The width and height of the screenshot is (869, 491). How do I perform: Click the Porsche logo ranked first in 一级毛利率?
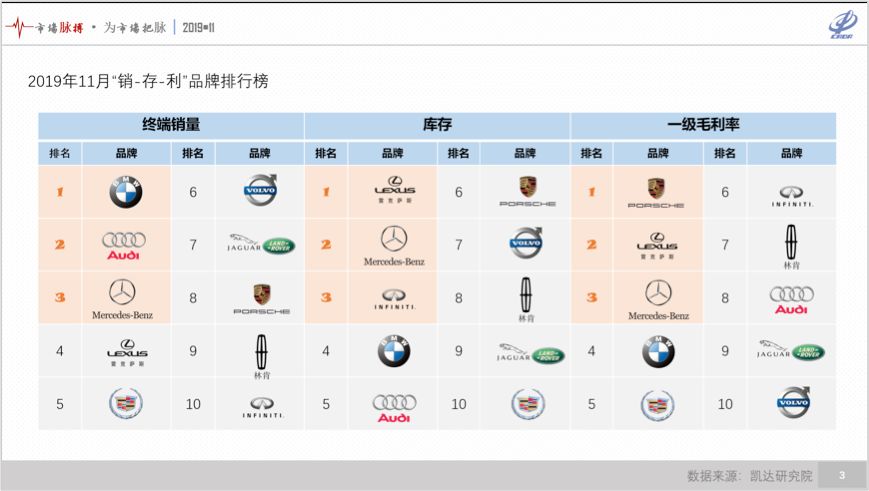656,192
